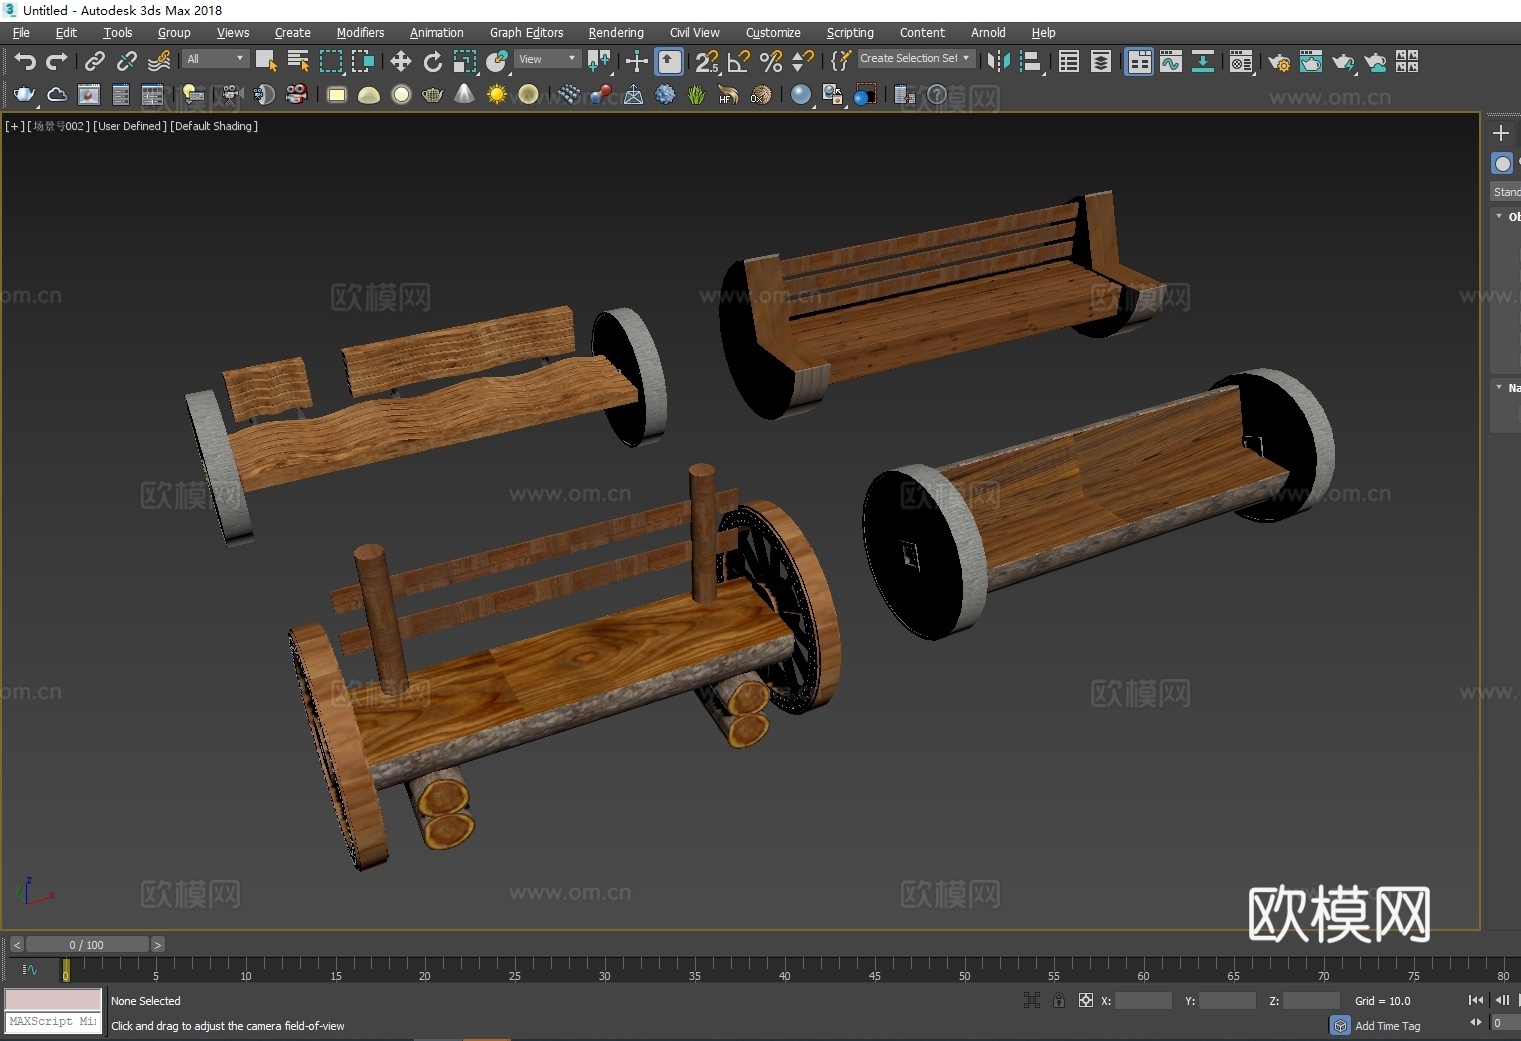Toggle Window/Crossing selection mode

(363, 62)
